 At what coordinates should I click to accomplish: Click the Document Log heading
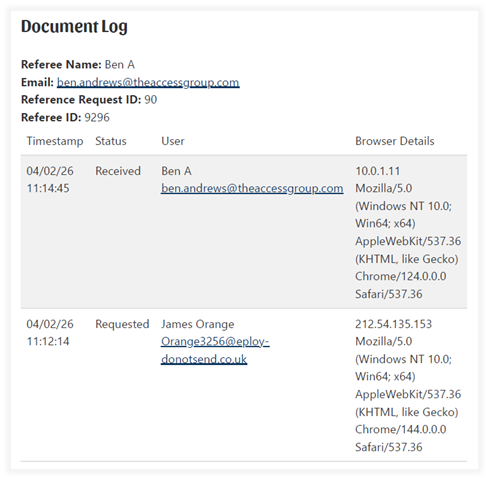(74, 27)
